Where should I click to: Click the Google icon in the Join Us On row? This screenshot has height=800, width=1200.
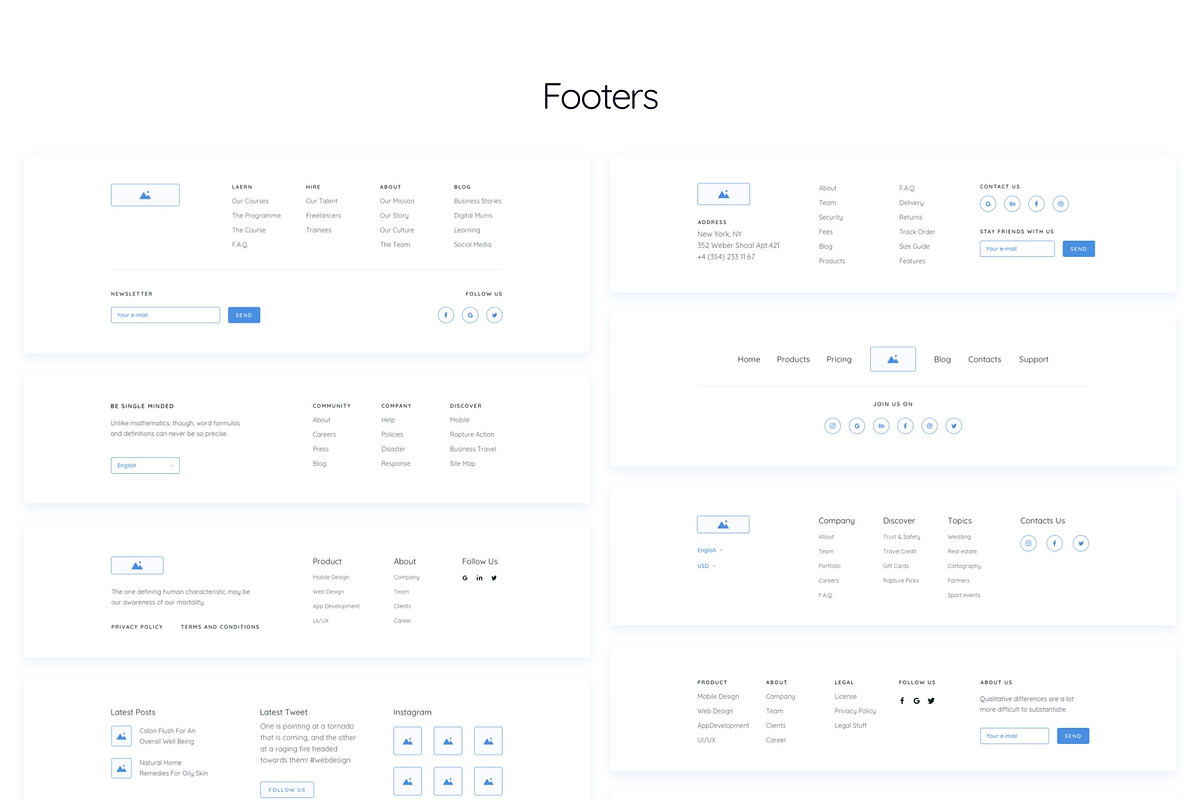click(857, 425)
